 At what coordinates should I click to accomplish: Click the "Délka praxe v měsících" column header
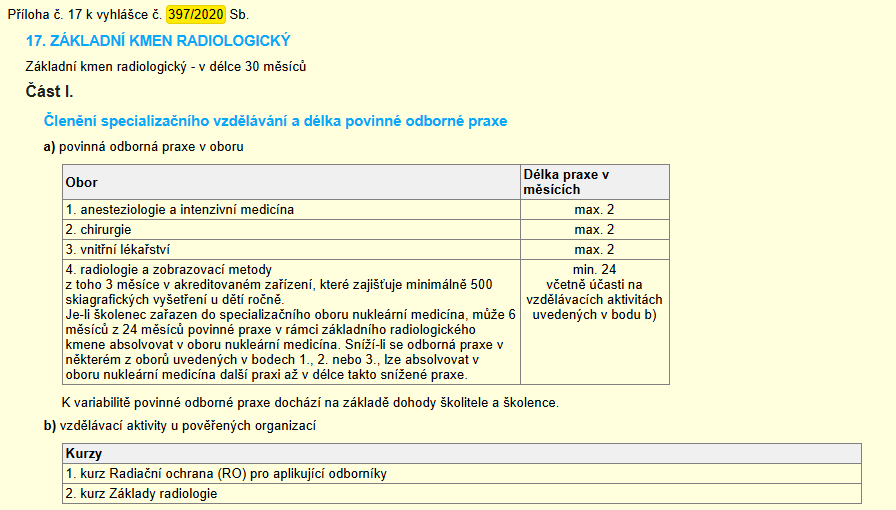click(566, 182)
